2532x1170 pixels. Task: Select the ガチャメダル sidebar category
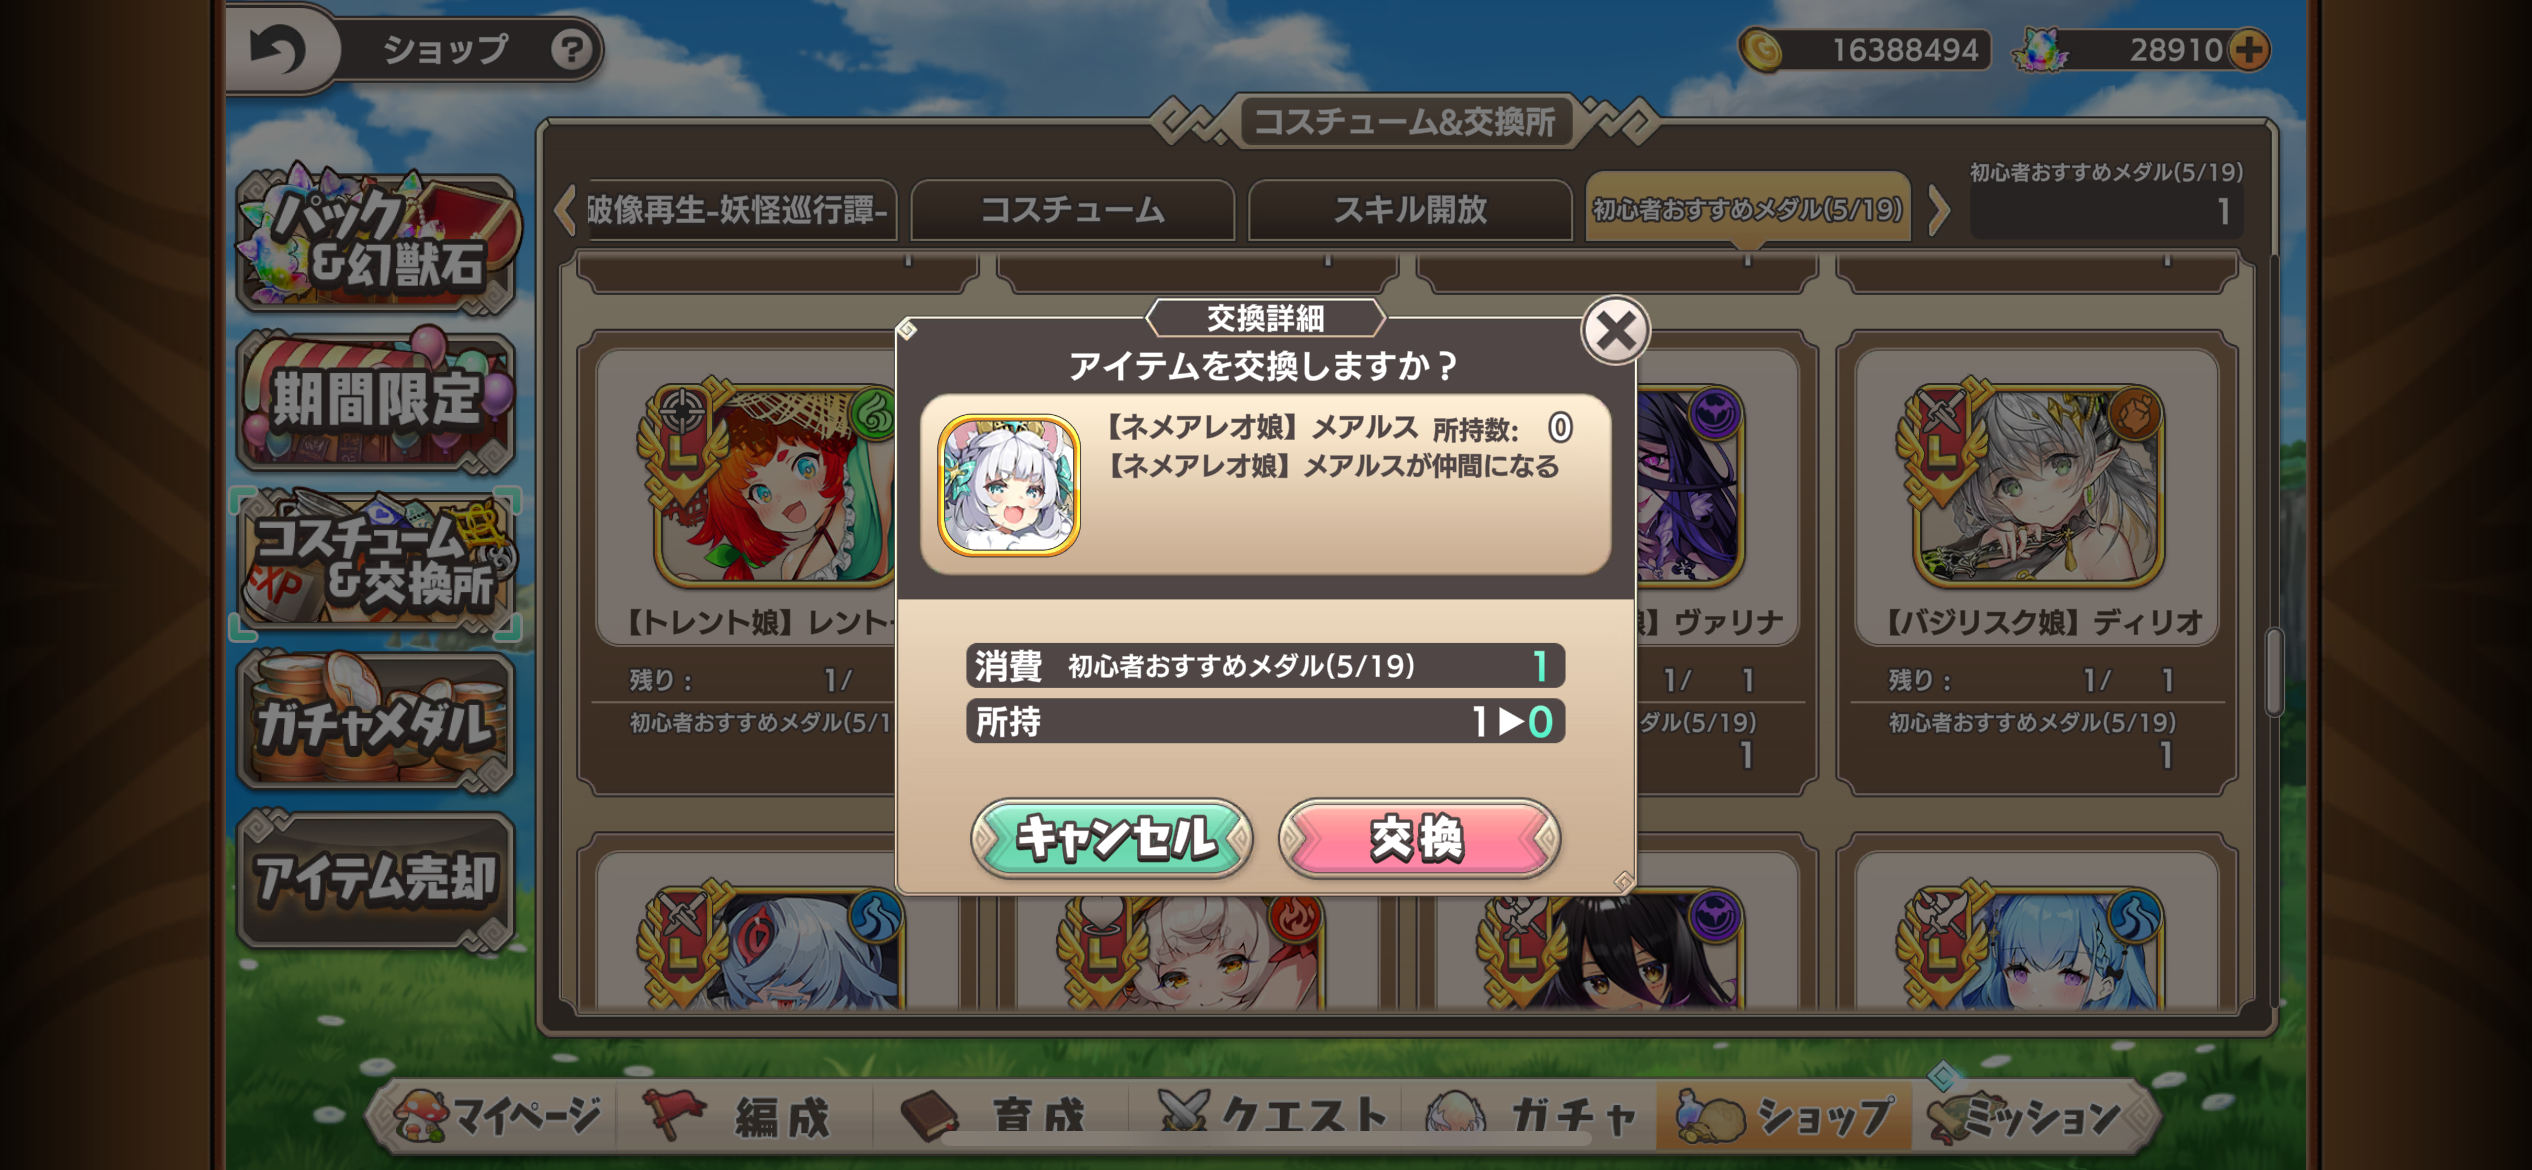click(376, 722)
